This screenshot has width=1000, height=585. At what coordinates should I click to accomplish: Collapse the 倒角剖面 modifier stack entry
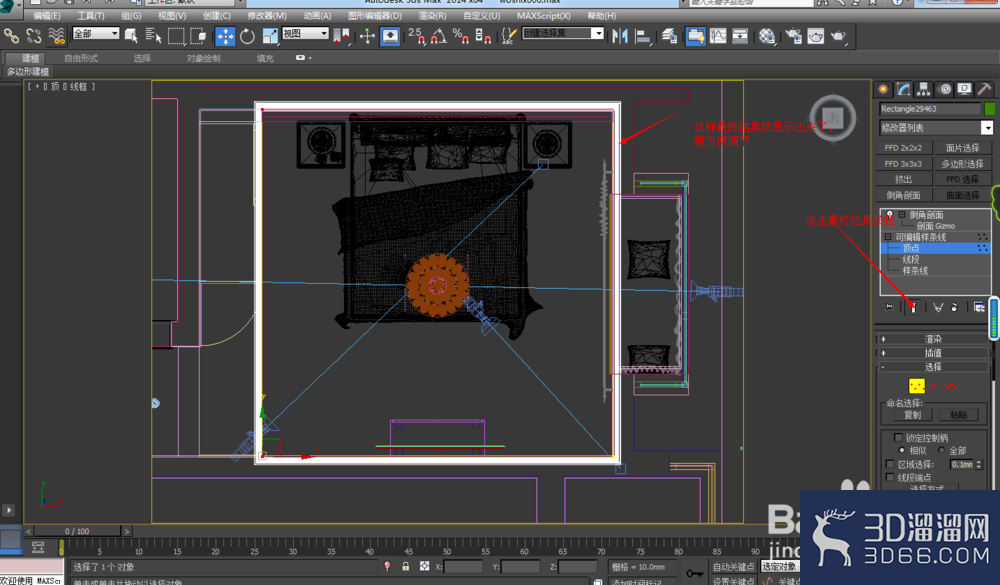902,214
